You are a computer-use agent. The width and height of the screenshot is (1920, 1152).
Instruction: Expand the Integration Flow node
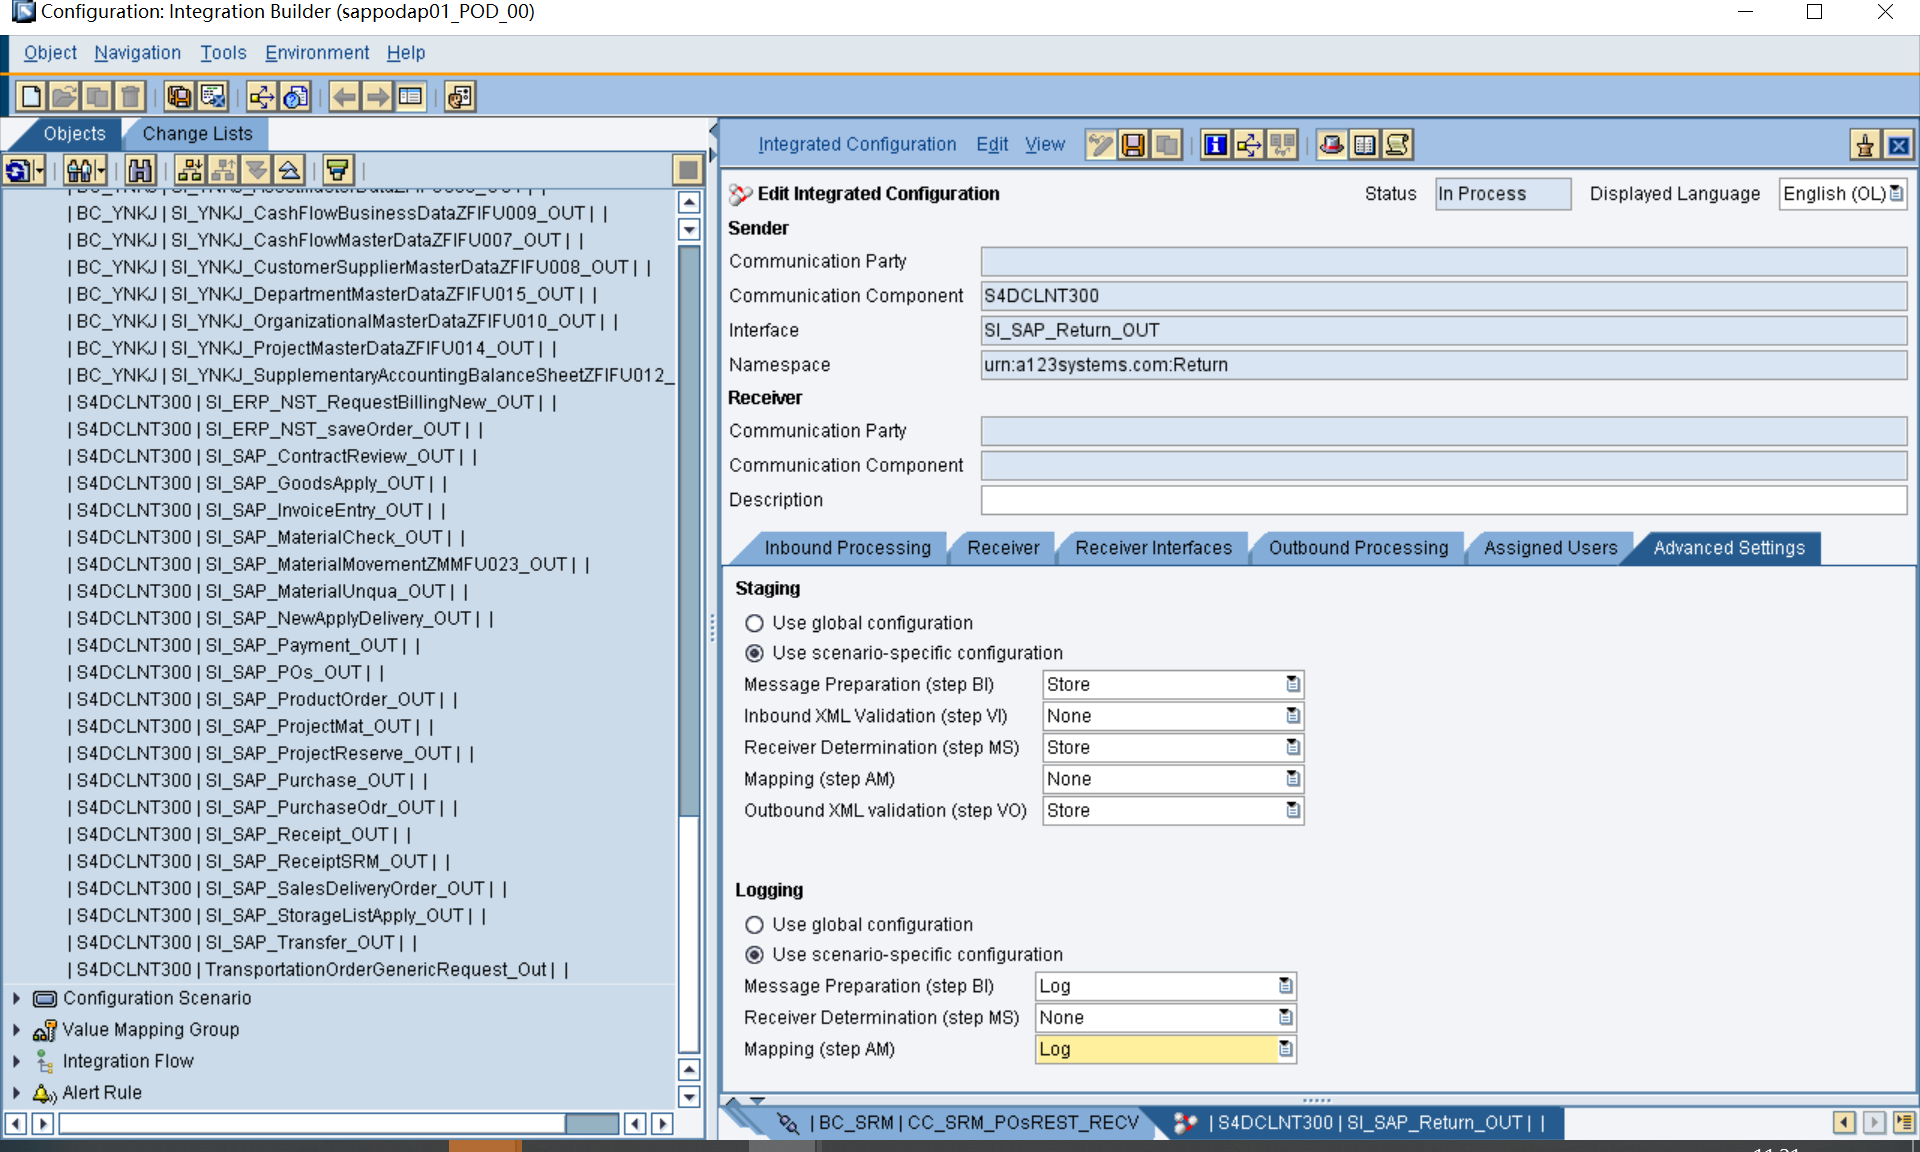16,1061
